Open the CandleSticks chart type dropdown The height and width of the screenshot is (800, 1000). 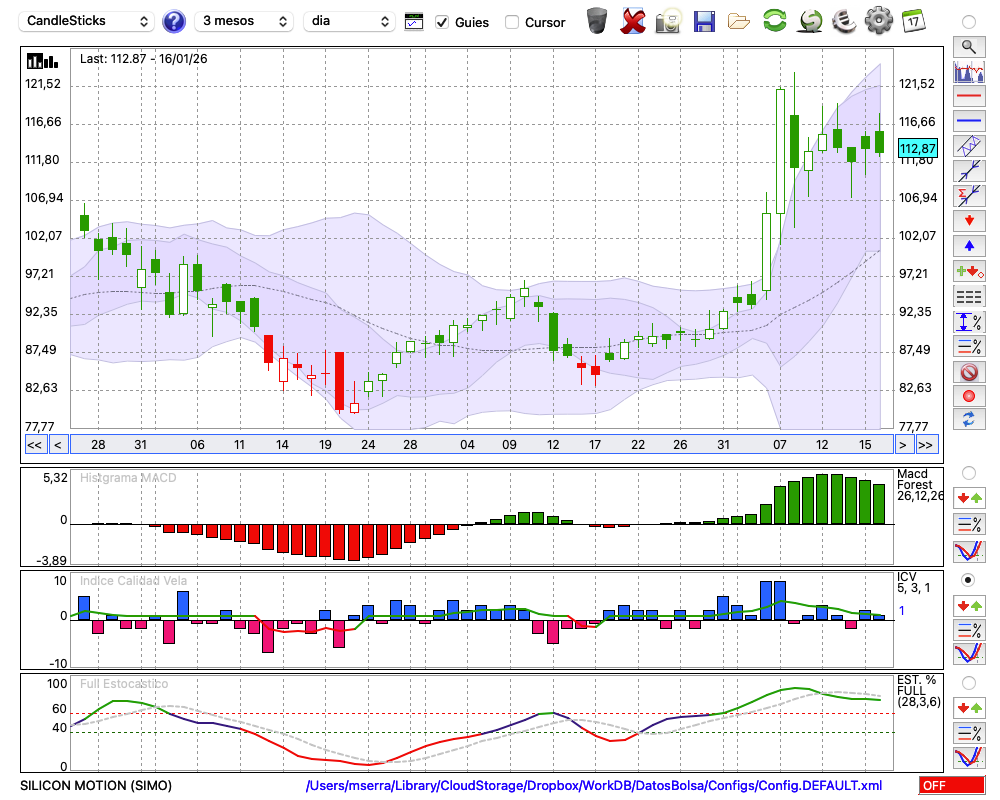pyautogui.click(x=88, y=21)
